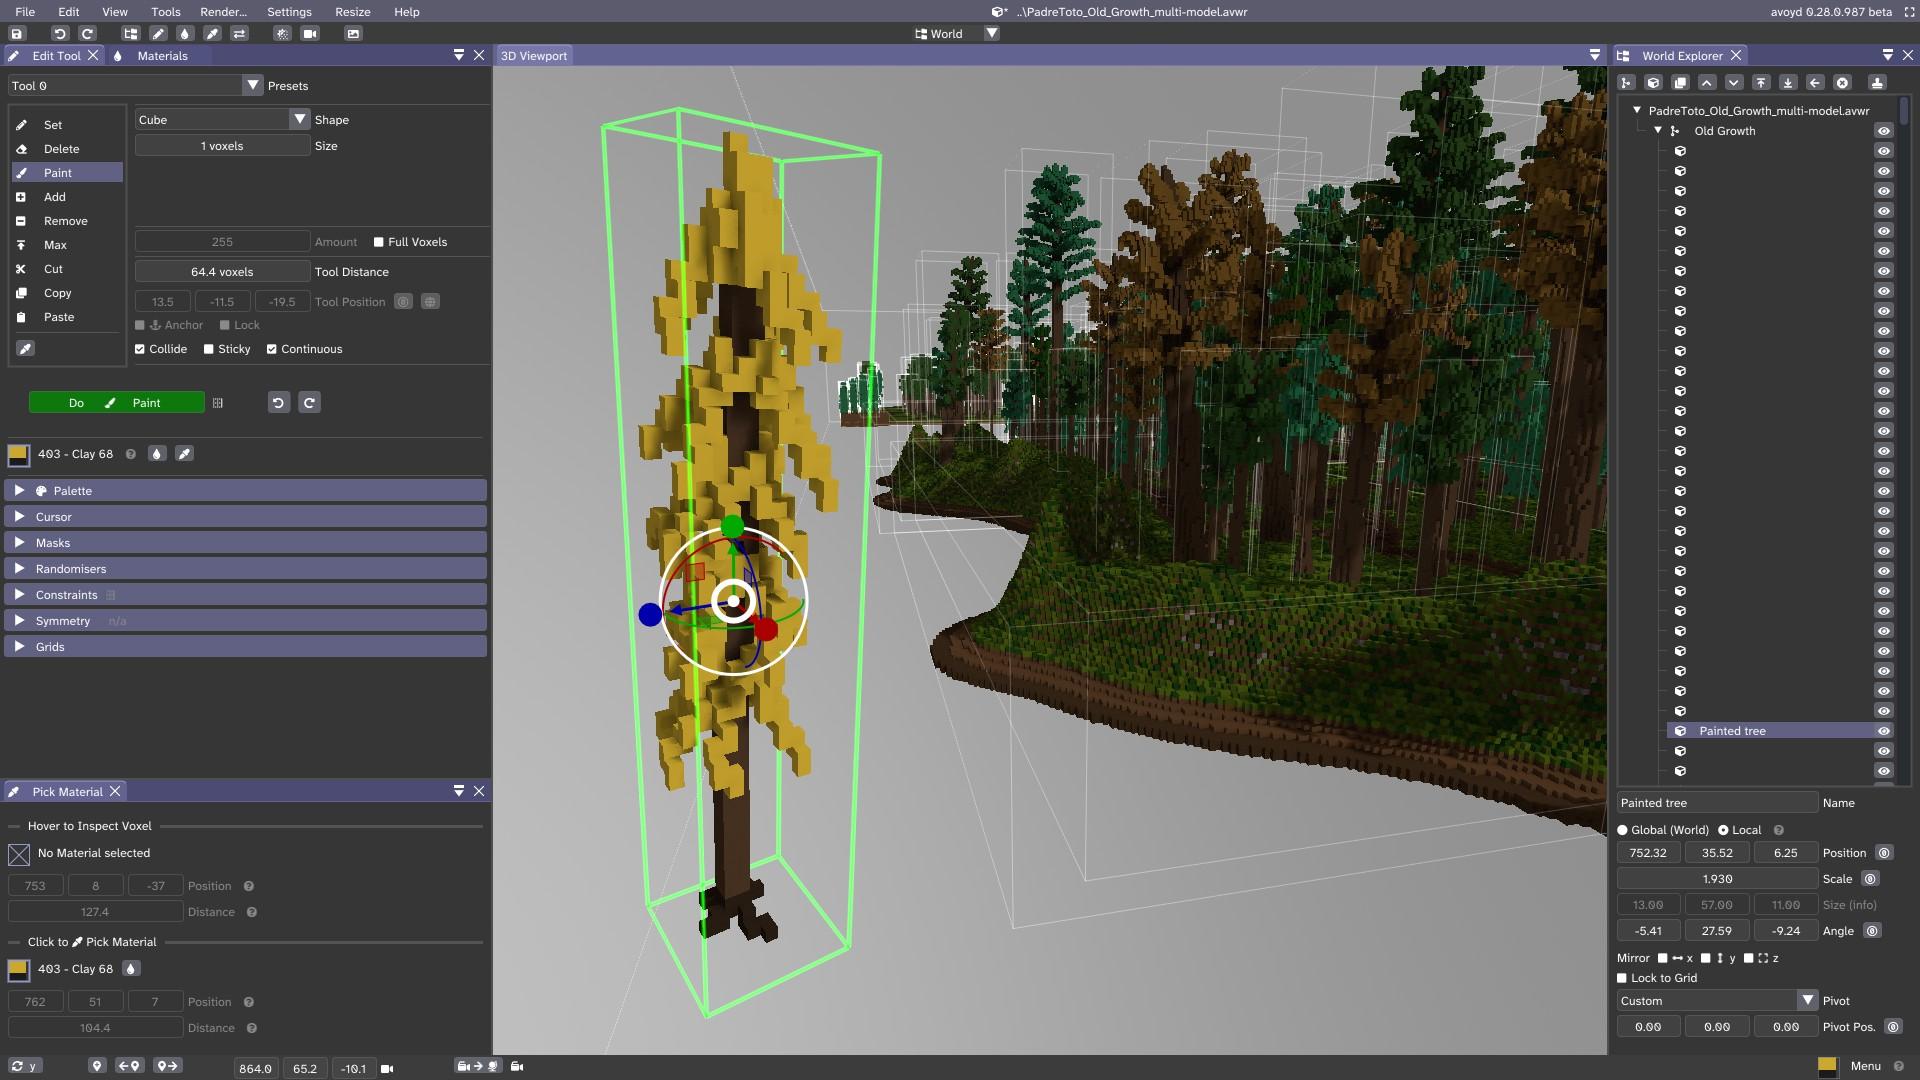Select the Global (World) radio button

(x=1623, y=830)
